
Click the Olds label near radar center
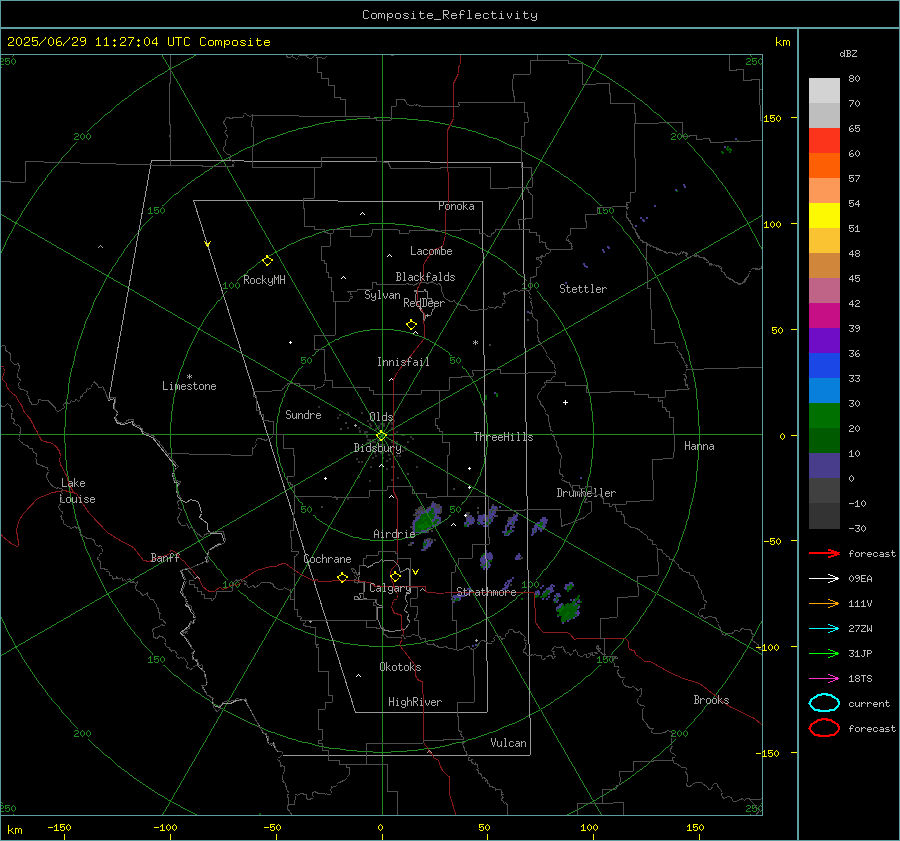click(381, 417)
